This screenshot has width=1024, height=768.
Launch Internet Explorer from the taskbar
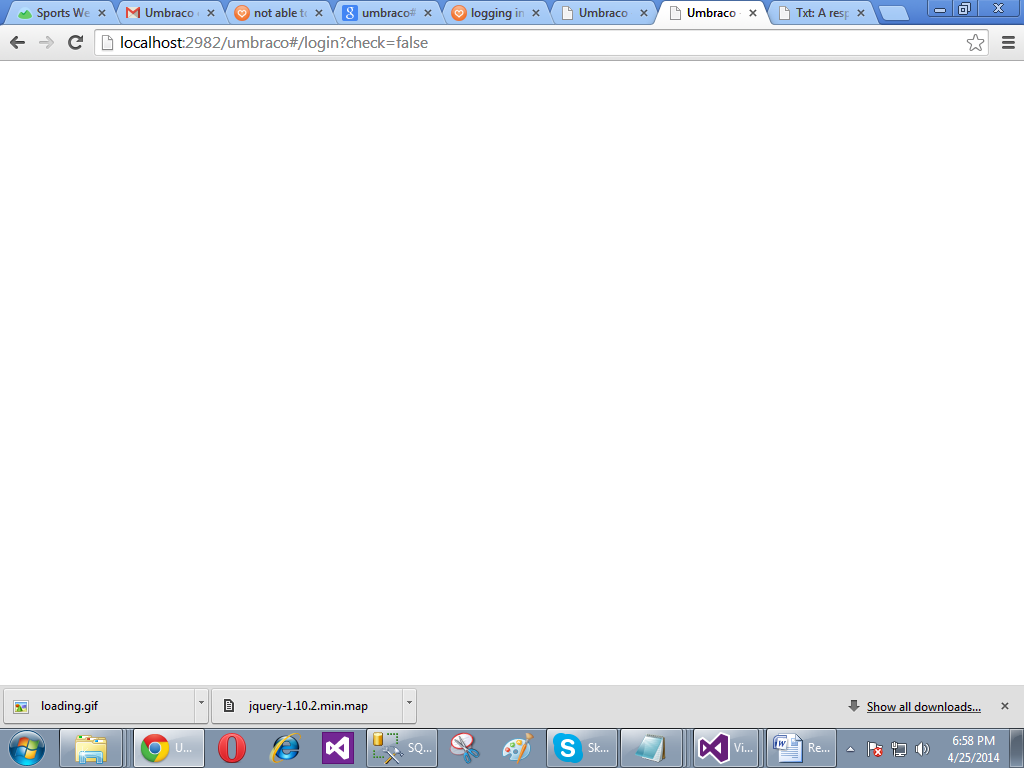[286, 747]
